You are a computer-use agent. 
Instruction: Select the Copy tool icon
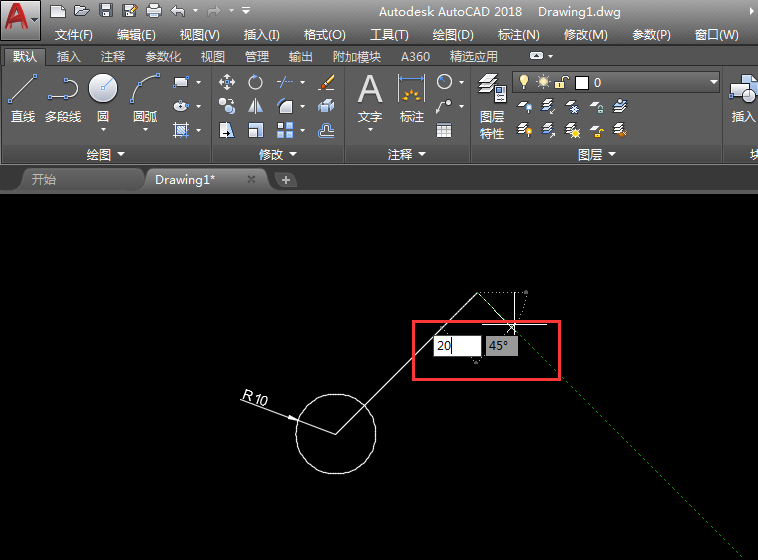pos(227,106)
